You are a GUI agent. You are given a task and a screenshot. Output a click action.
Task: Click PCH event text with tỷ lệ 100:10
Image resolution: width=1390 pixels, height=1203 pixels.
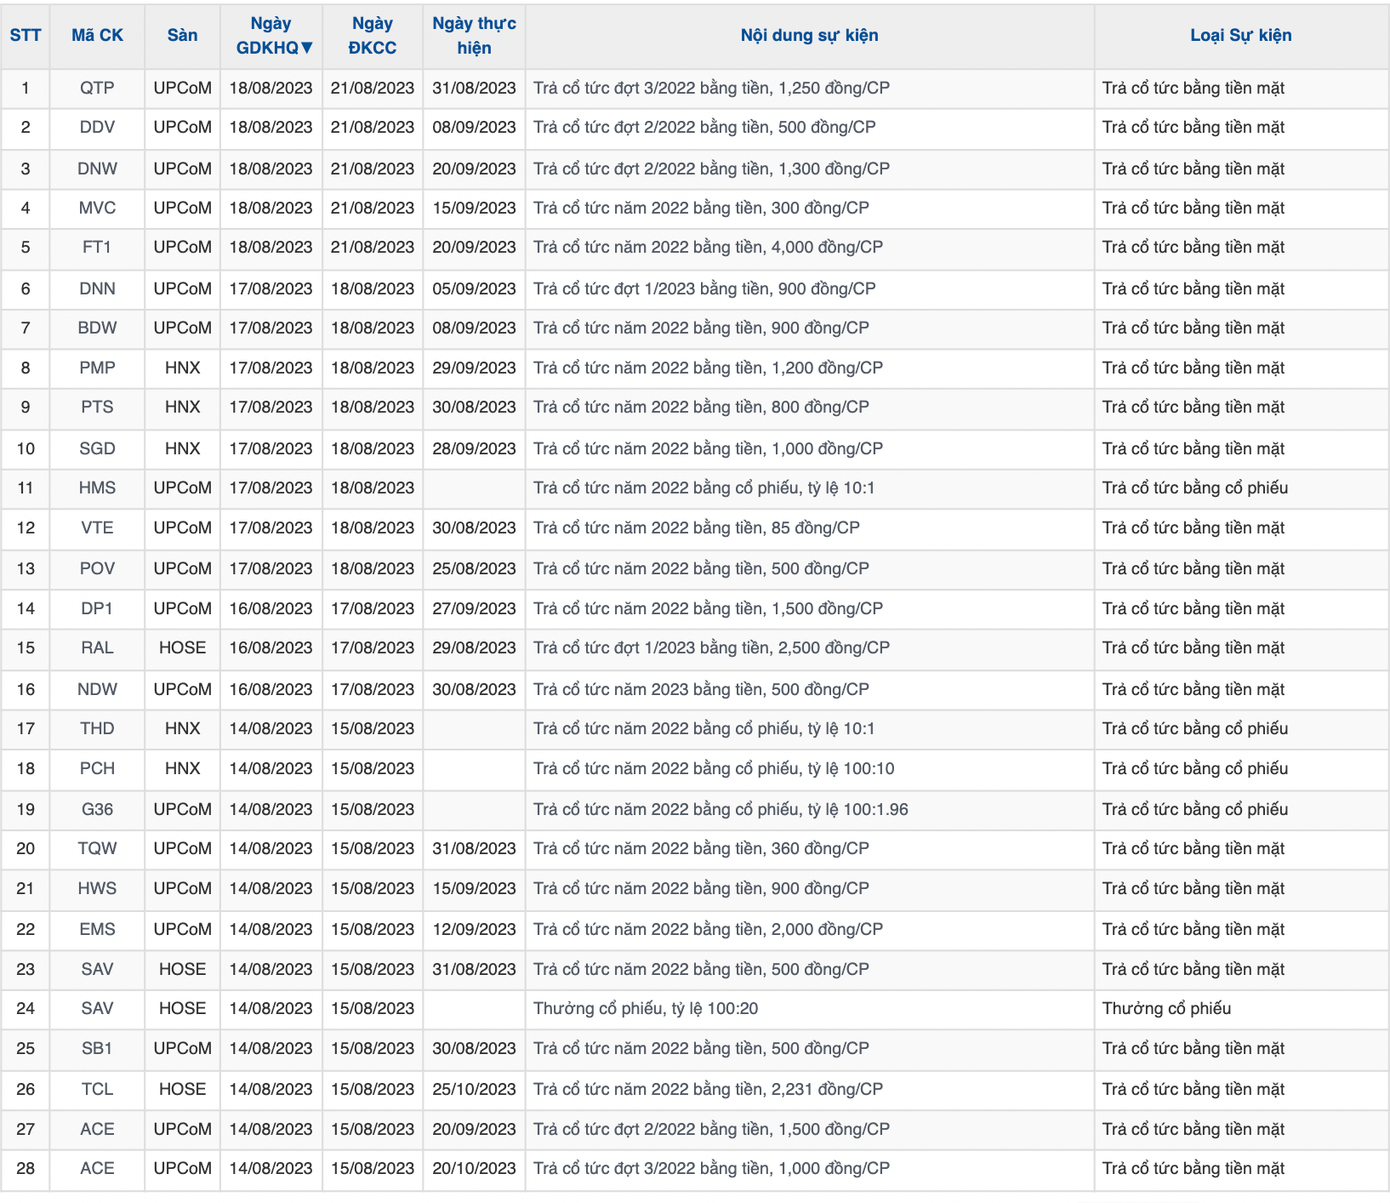point(713,768)
